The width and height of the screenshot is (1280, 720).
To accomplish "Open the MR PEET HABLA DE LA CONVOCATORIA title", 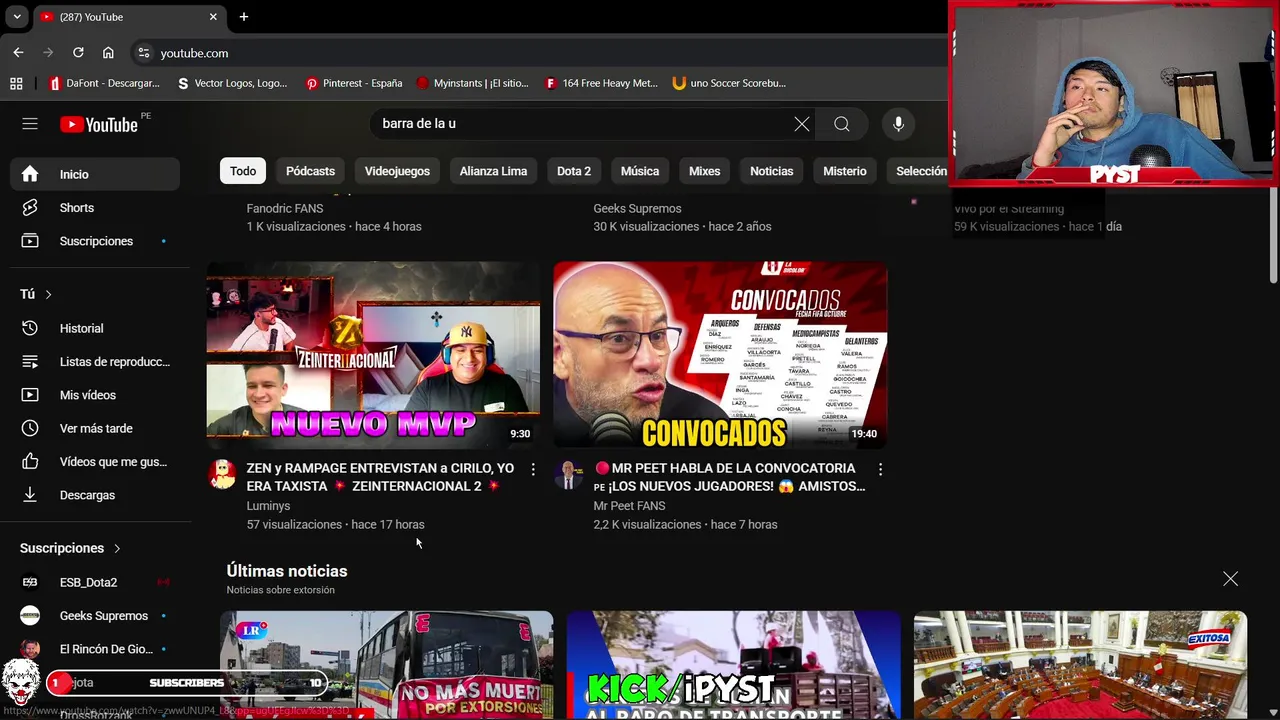I will [729, 477].
